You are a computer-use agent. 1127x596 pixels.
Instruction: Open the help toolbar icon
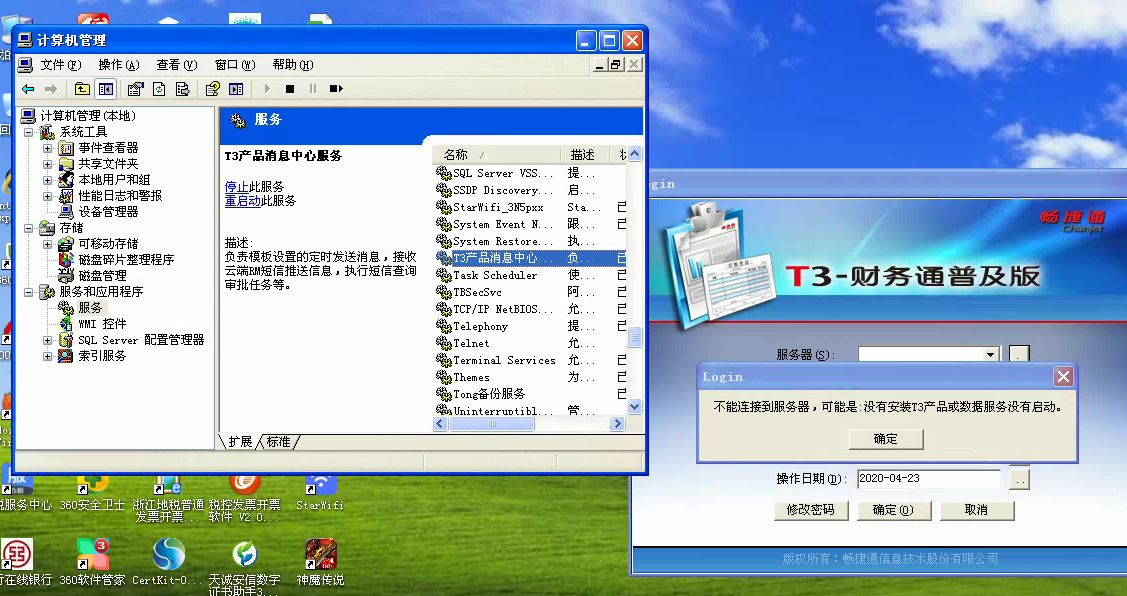point(213,89)
